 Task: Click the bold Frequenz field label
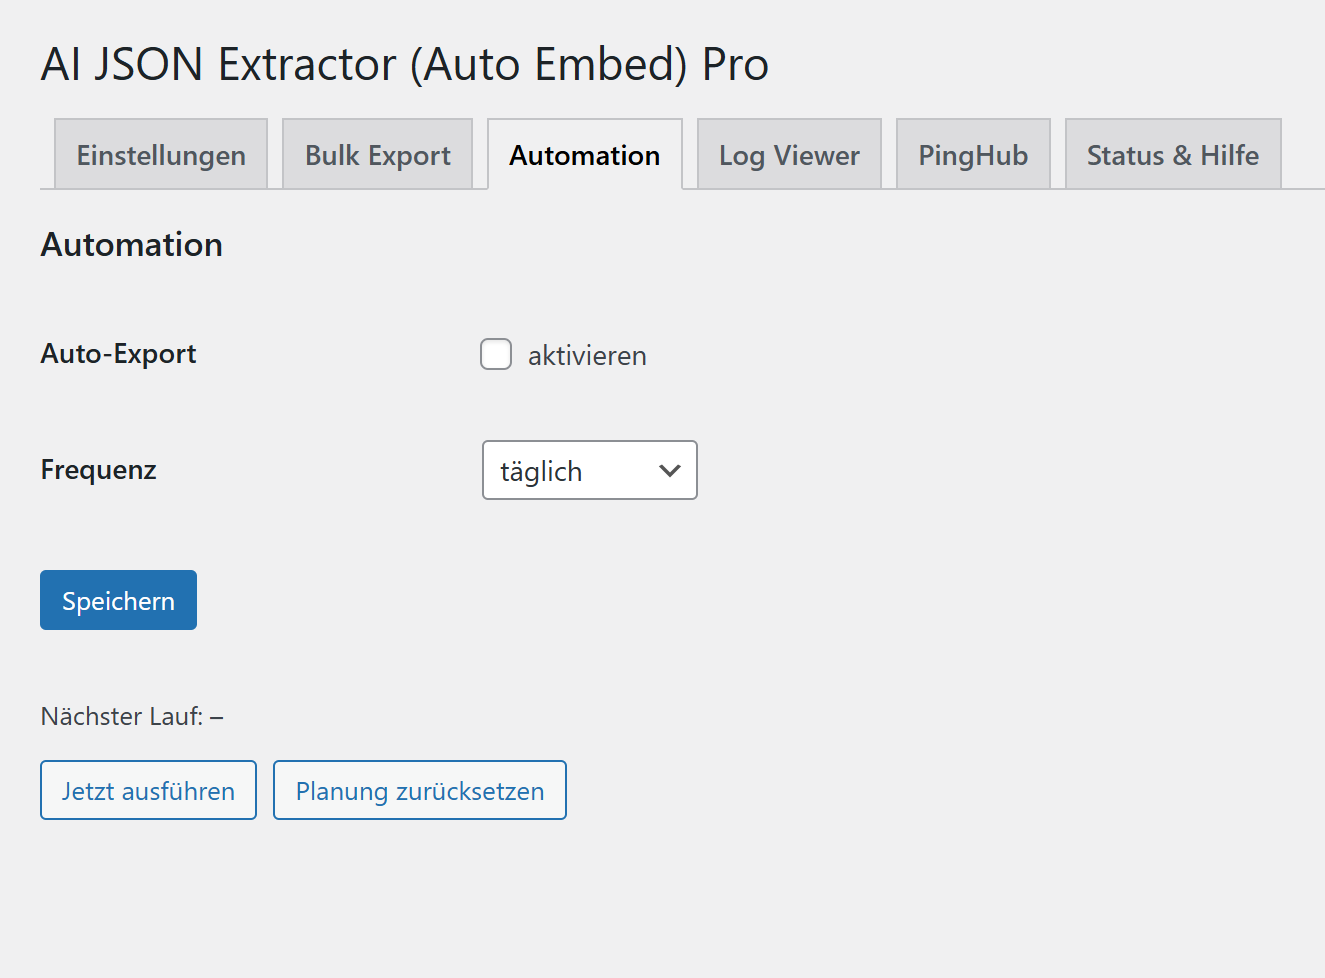coord(98,470)
